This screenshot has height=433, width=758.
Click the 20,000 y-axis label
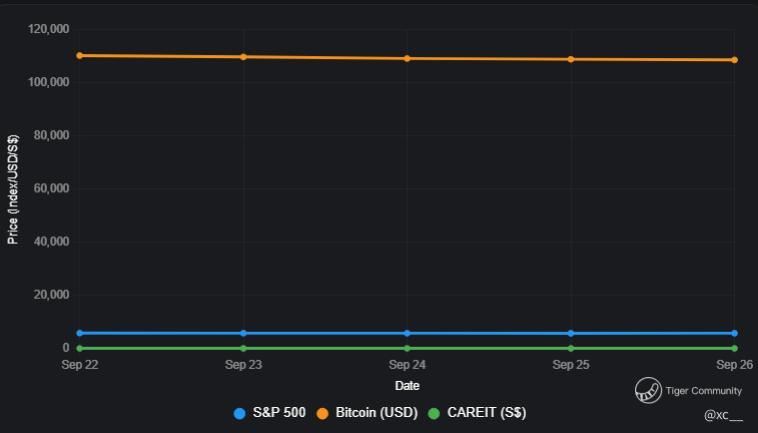(52, 295)
